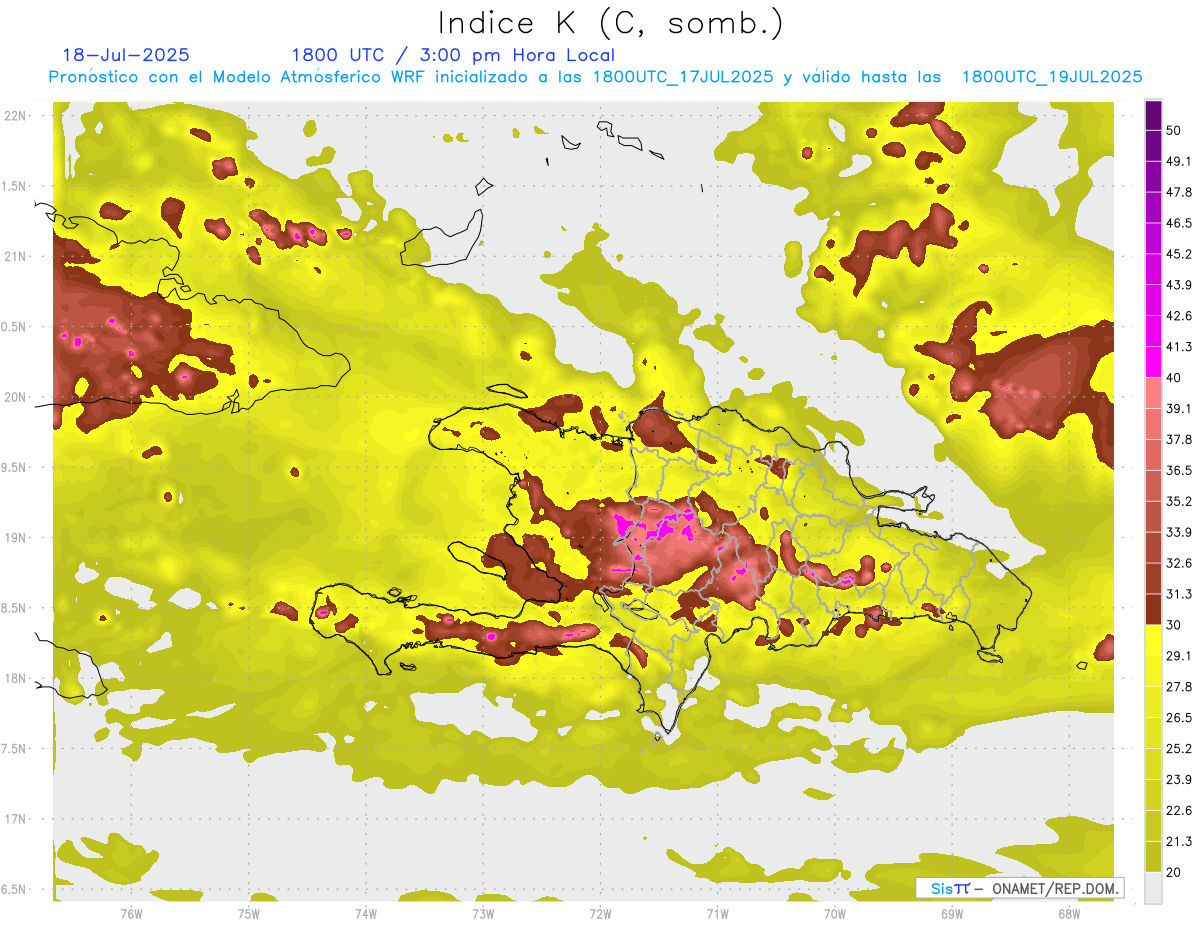The width and height of the screenshot is (1200, 927).
Task: Click the "70W" longitude label
Action: click(x=835, y=913)
